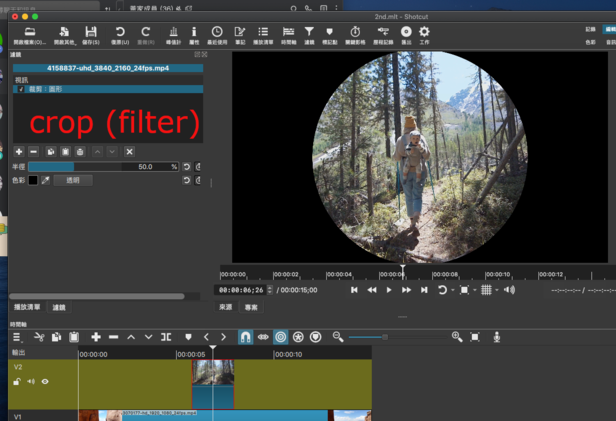
Task: Open the player grid options dropdown
Action: pyautogui.click(x=488, y=289)
